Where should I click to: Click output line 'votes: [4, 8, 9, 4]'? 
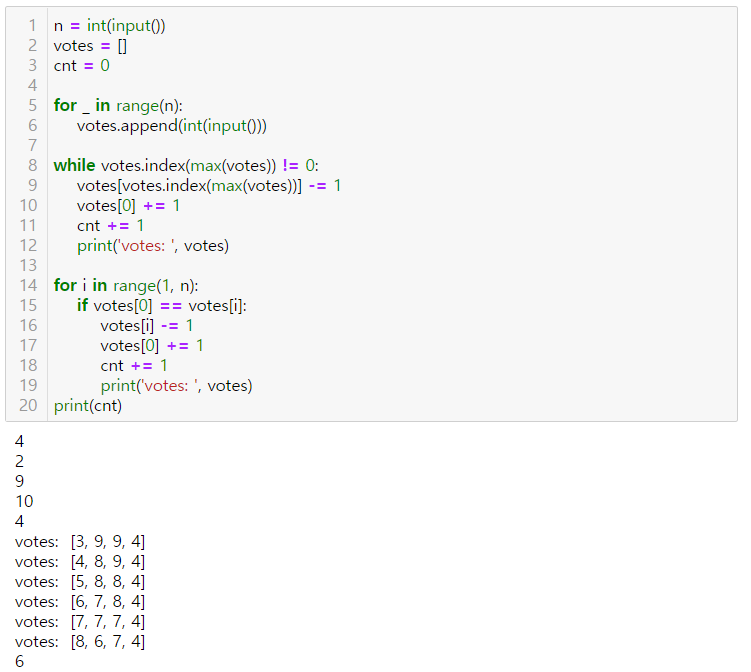pos(80,561)
